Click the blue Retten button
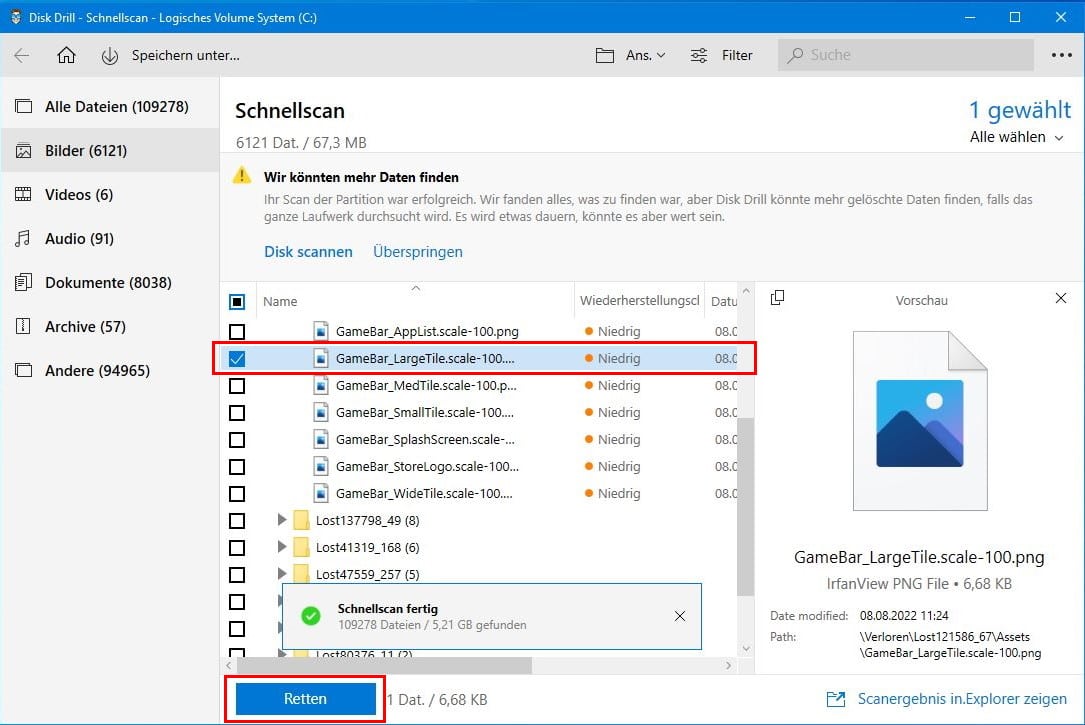1085x725 pixels. 305,699
